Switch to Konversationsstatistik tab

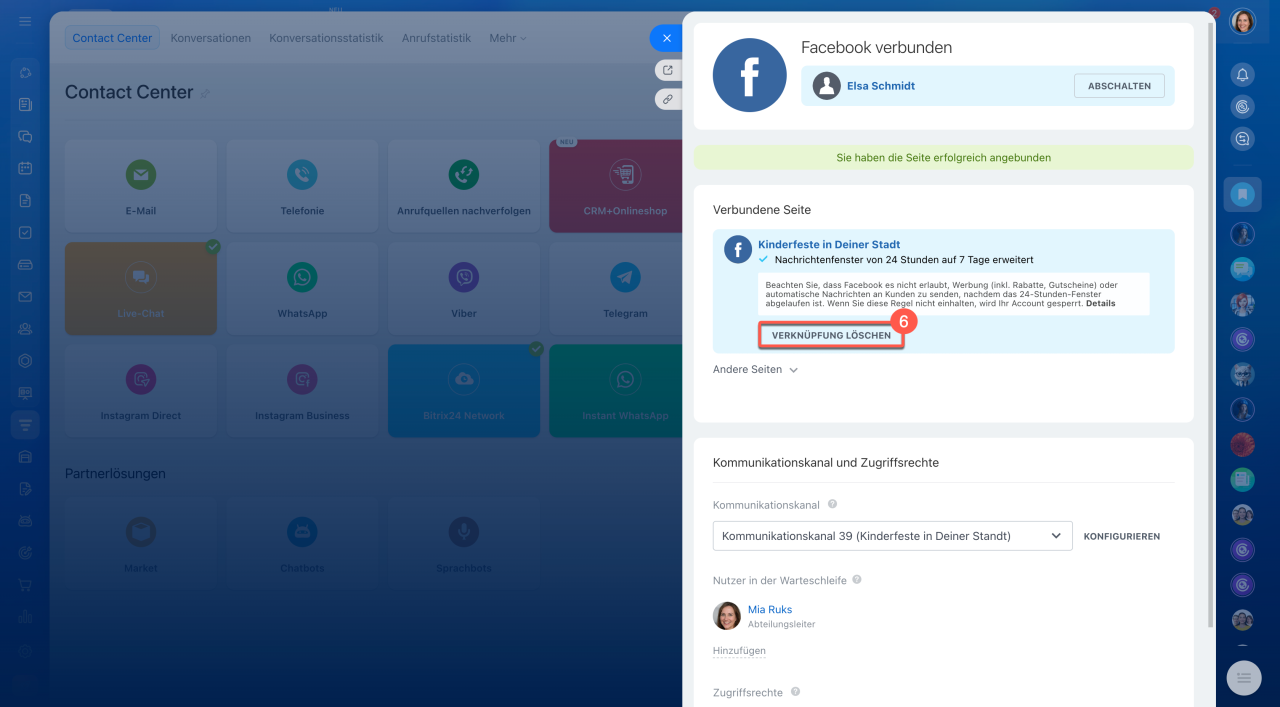[x=326, y=38]
